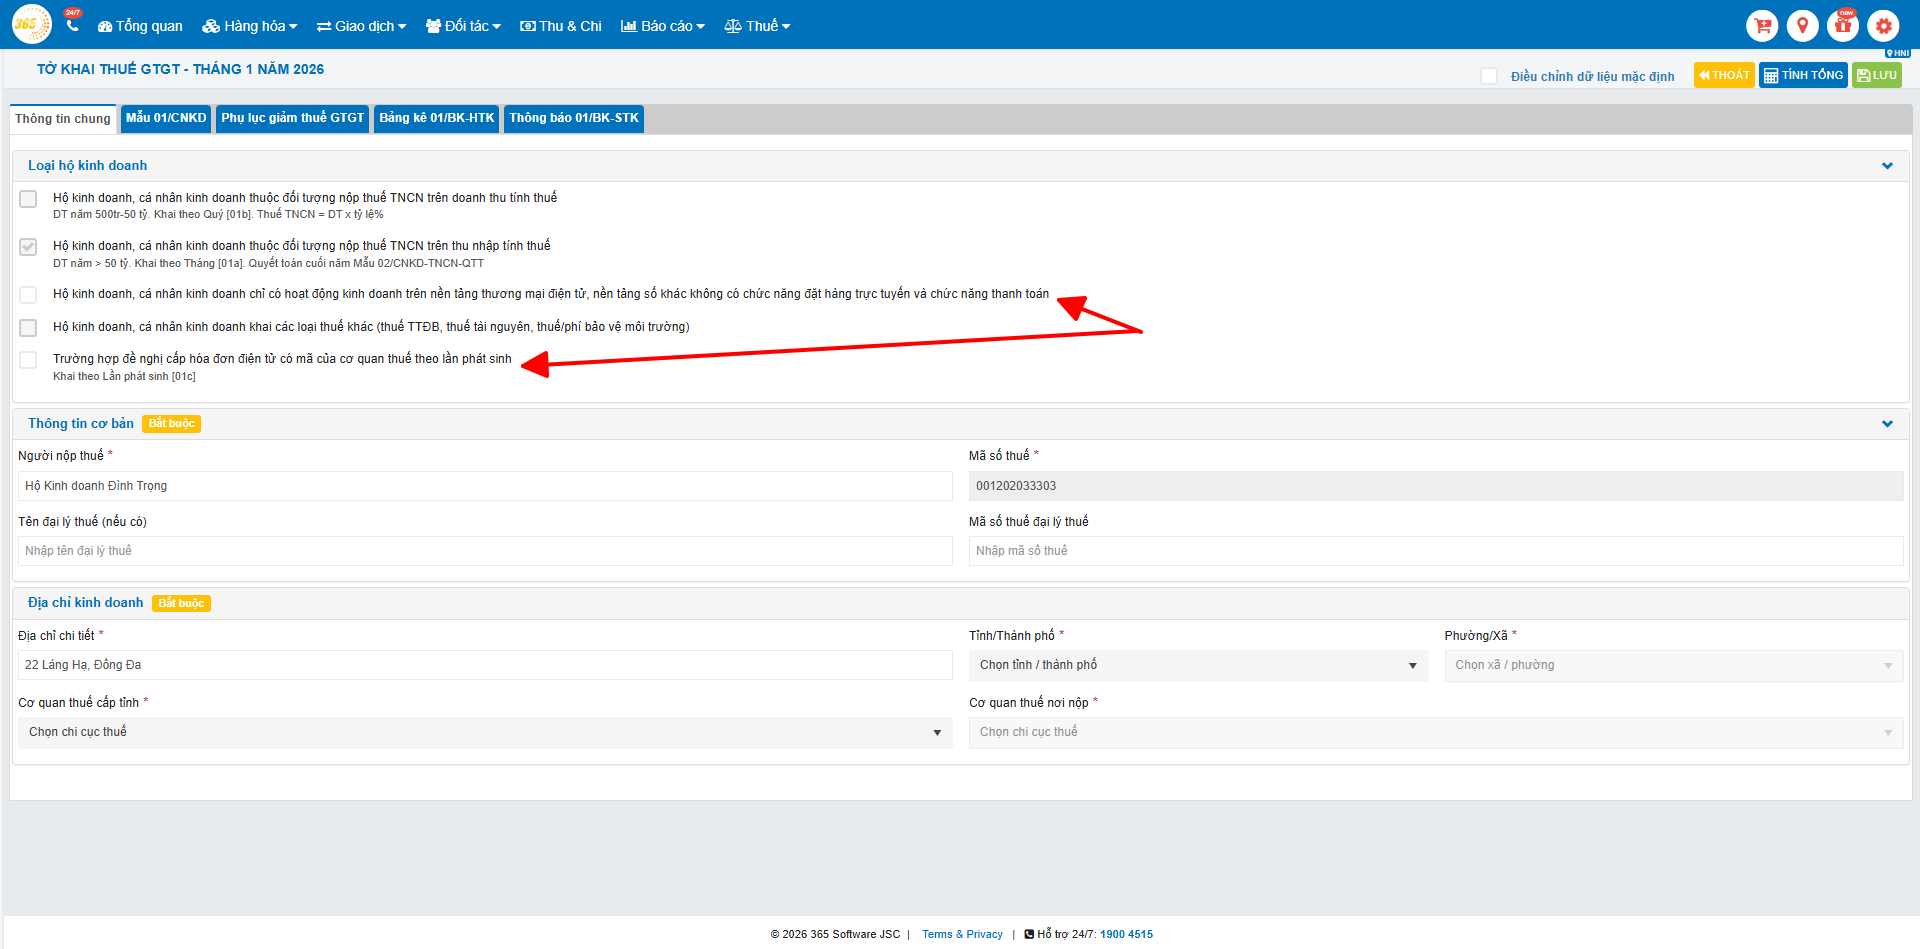Open the Báo cáo menu

click(662, 26)
